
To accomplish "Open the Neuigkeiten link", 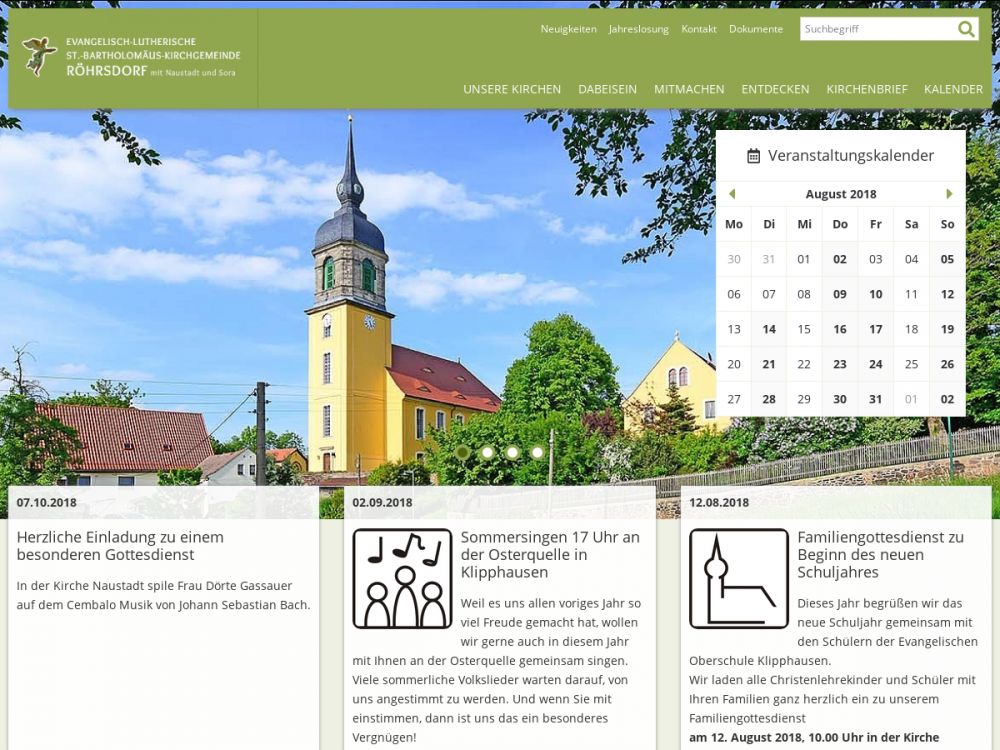I will point(568,29).
